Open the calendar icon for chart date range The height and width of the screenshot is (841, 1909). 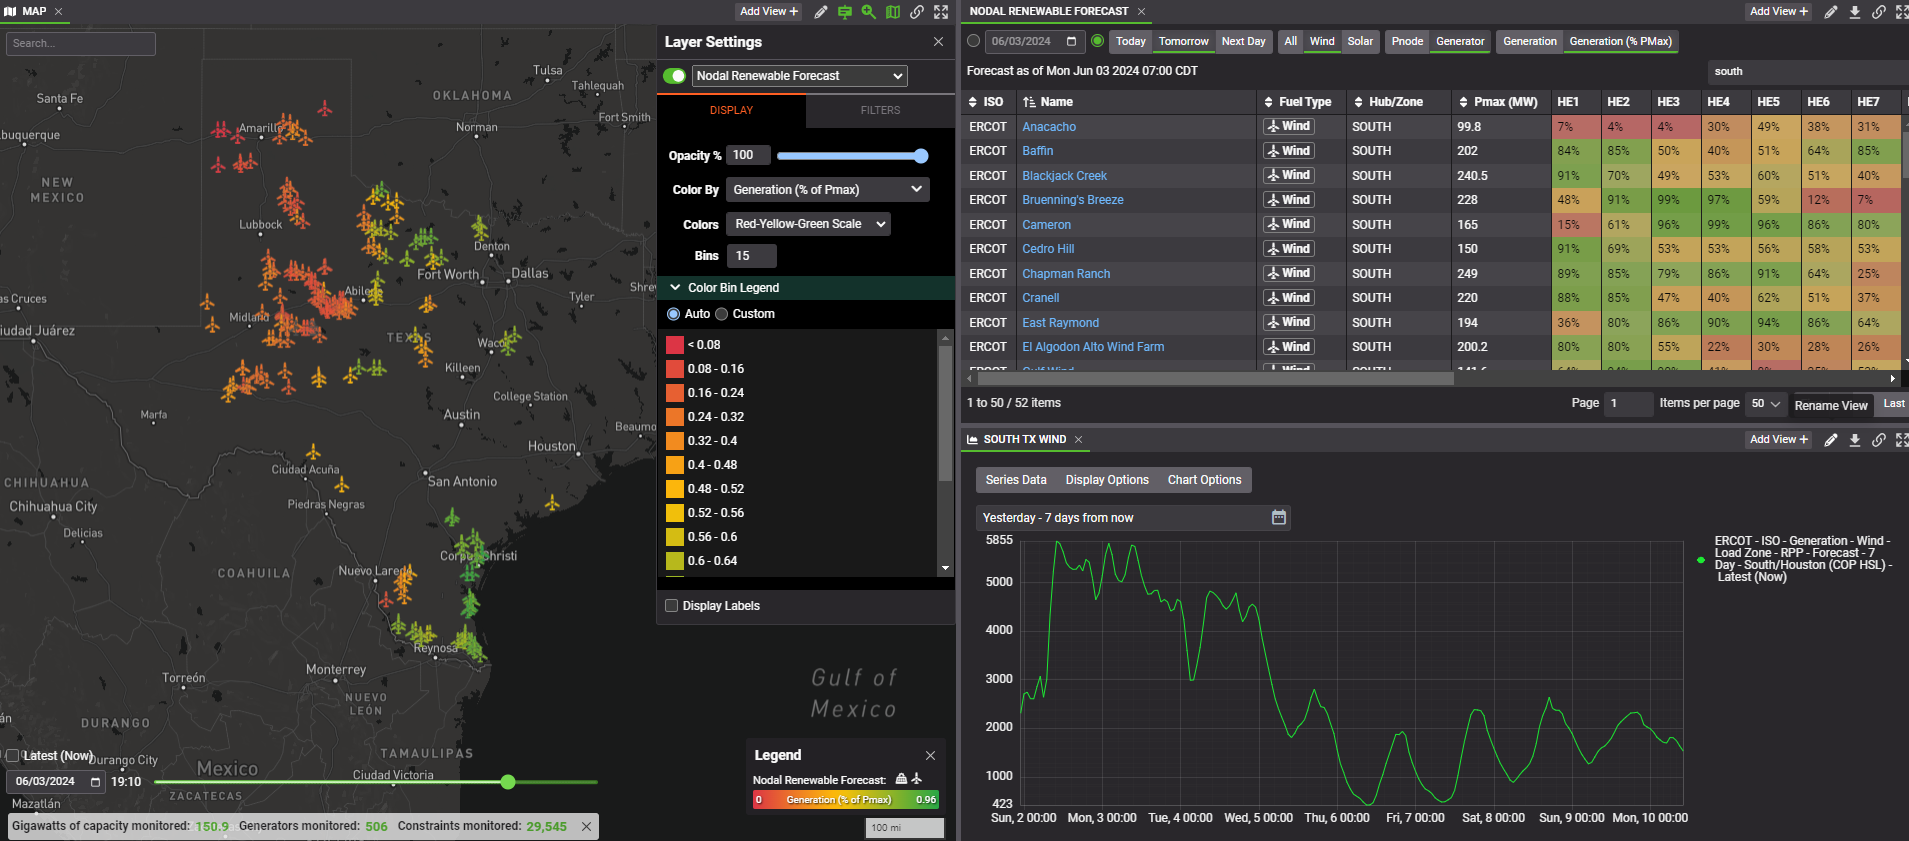(x=1278, y=517)
